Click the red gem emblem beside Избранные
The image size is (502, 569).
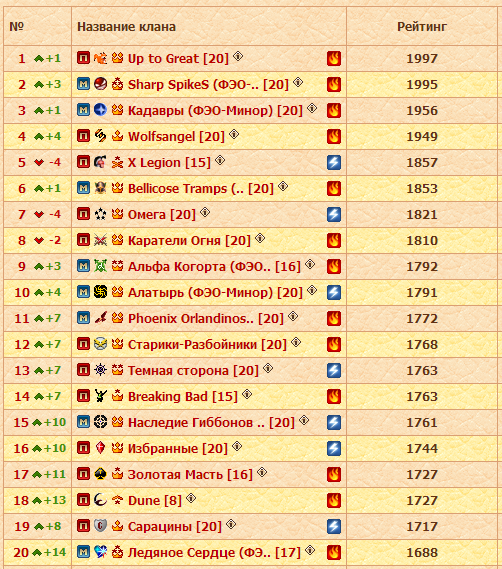100,448
